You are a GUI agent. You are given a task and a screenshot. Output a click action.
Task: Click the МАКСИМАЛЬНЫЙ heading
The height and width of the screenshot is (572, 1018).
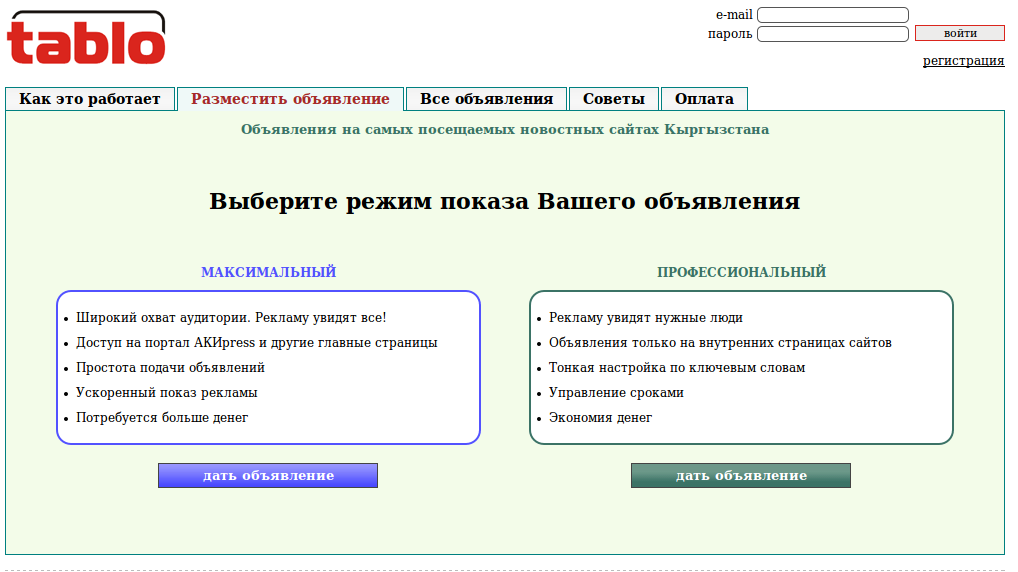point(268,272)
